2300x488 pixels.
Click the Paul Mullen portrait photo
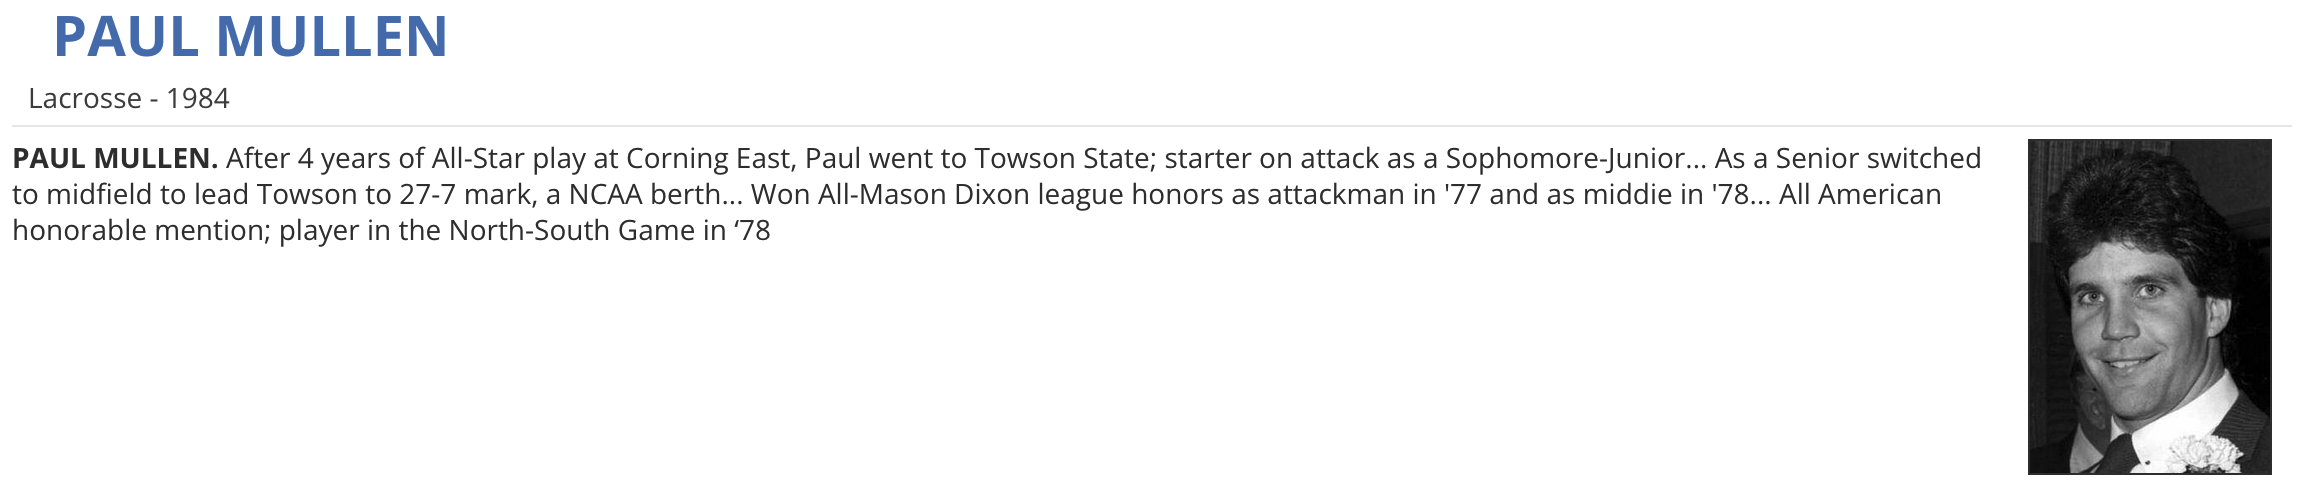(2148, 305)
